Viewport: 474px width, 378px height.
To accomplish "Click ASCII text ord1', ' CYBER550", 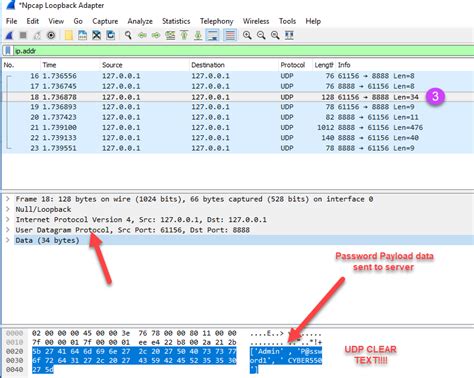I will (286, 360).
